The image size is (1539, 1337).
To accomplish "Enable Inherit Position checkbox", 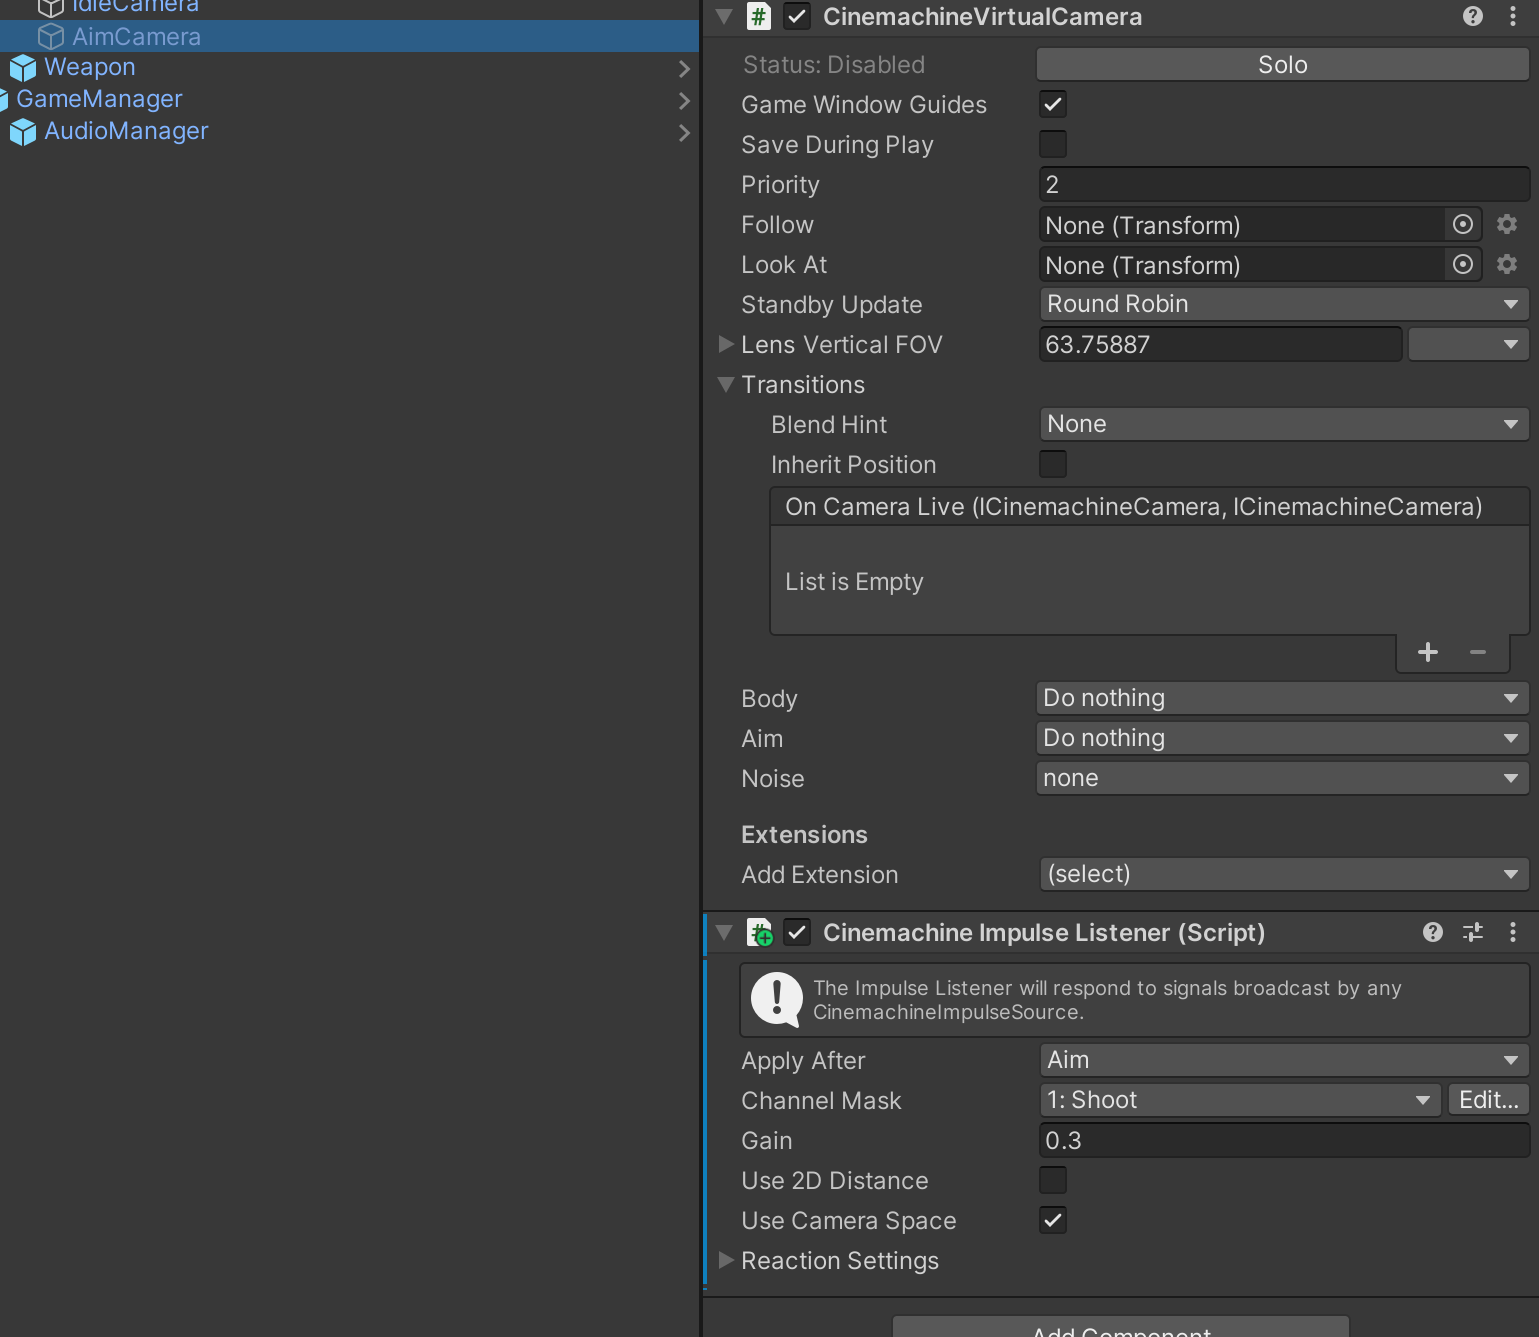I will point(1053,464).
